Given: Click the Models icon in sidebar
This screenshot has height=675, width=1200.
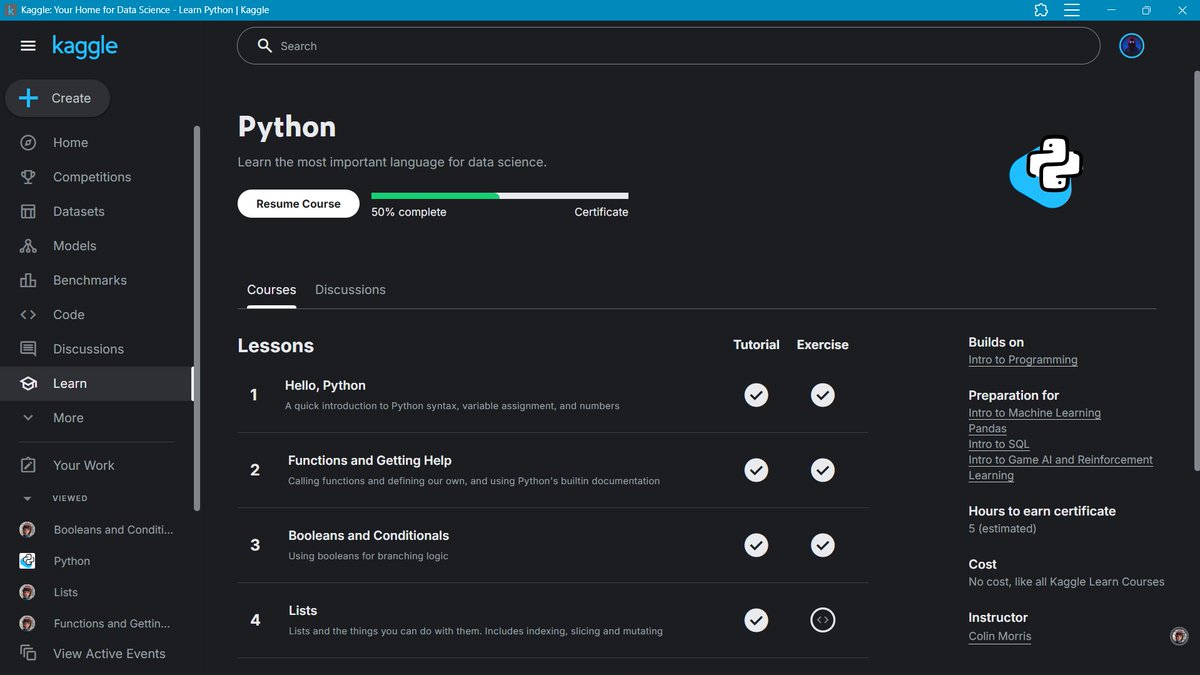Looking at the screenshot, I should pos(28,246).
